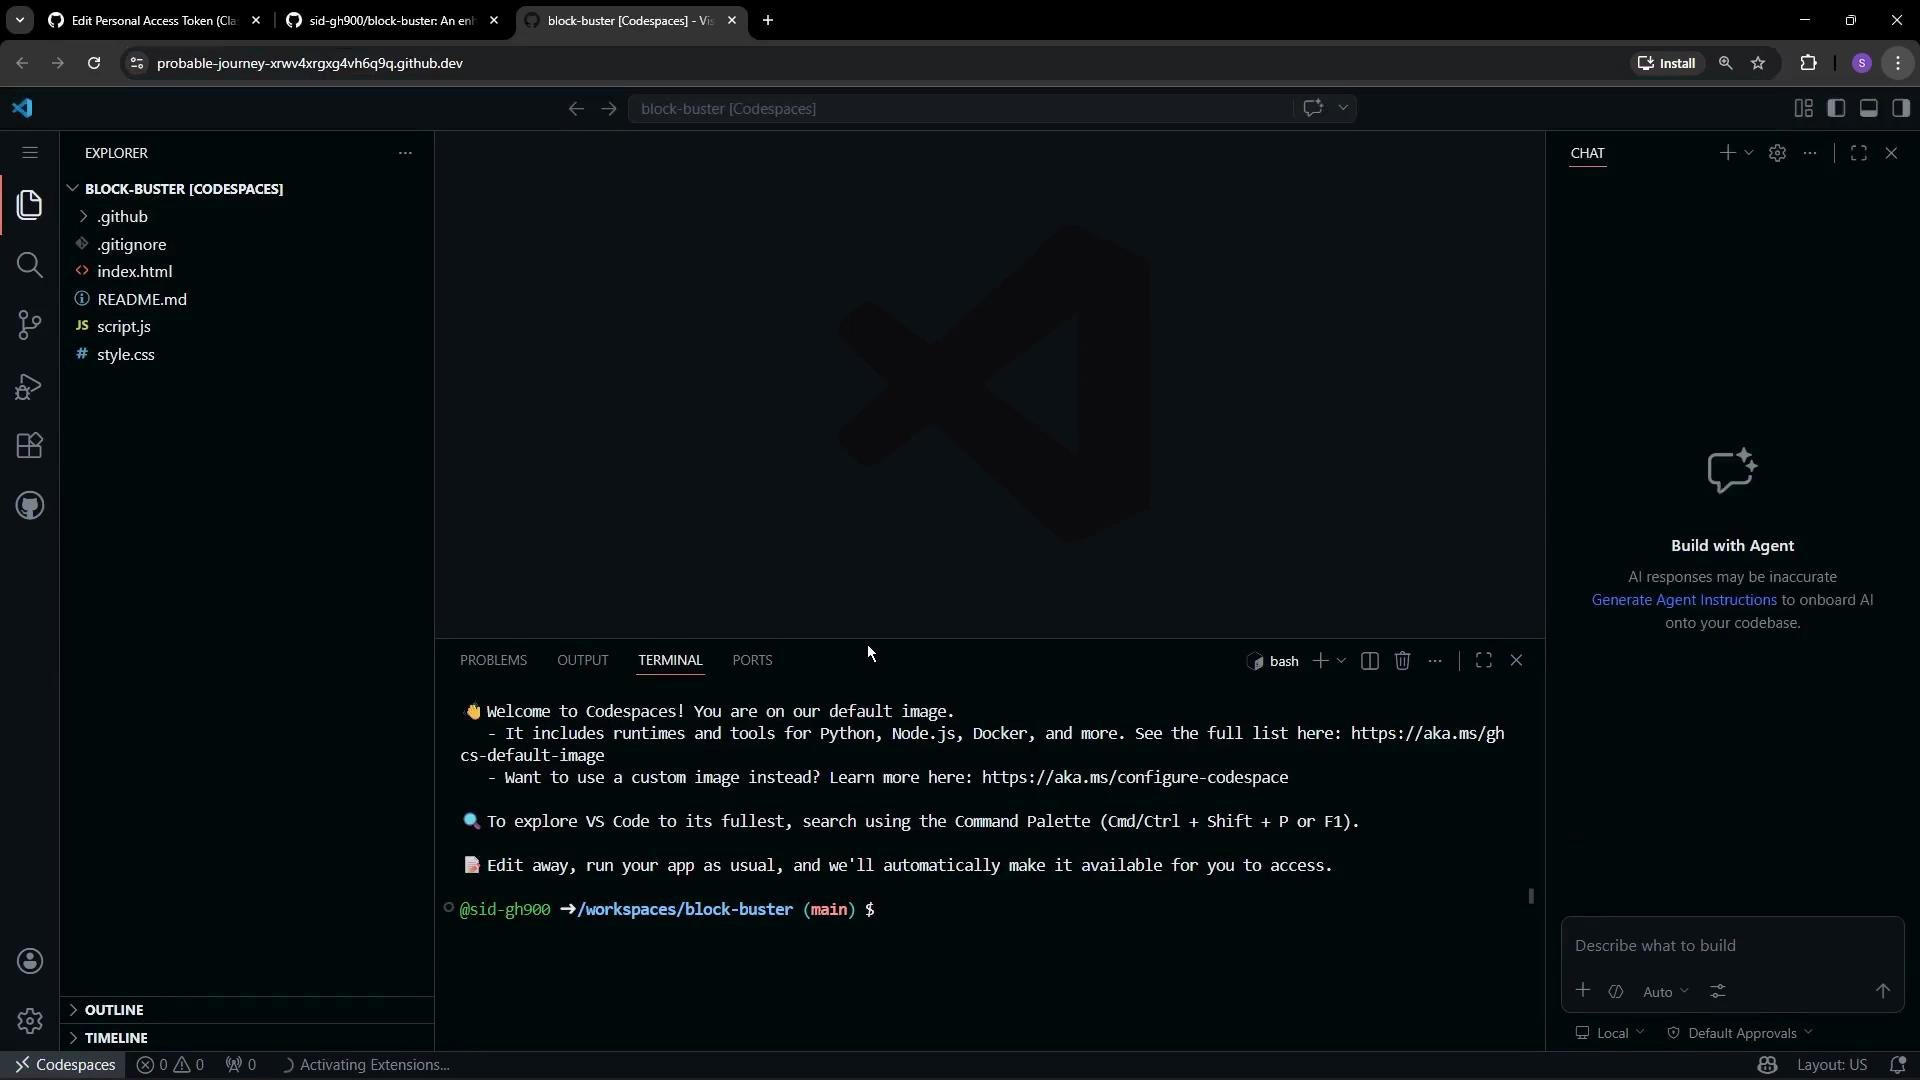Open Explorer views and more actions menu
The width and height of the screenshot is (1920, 1080).
point(405,153)
